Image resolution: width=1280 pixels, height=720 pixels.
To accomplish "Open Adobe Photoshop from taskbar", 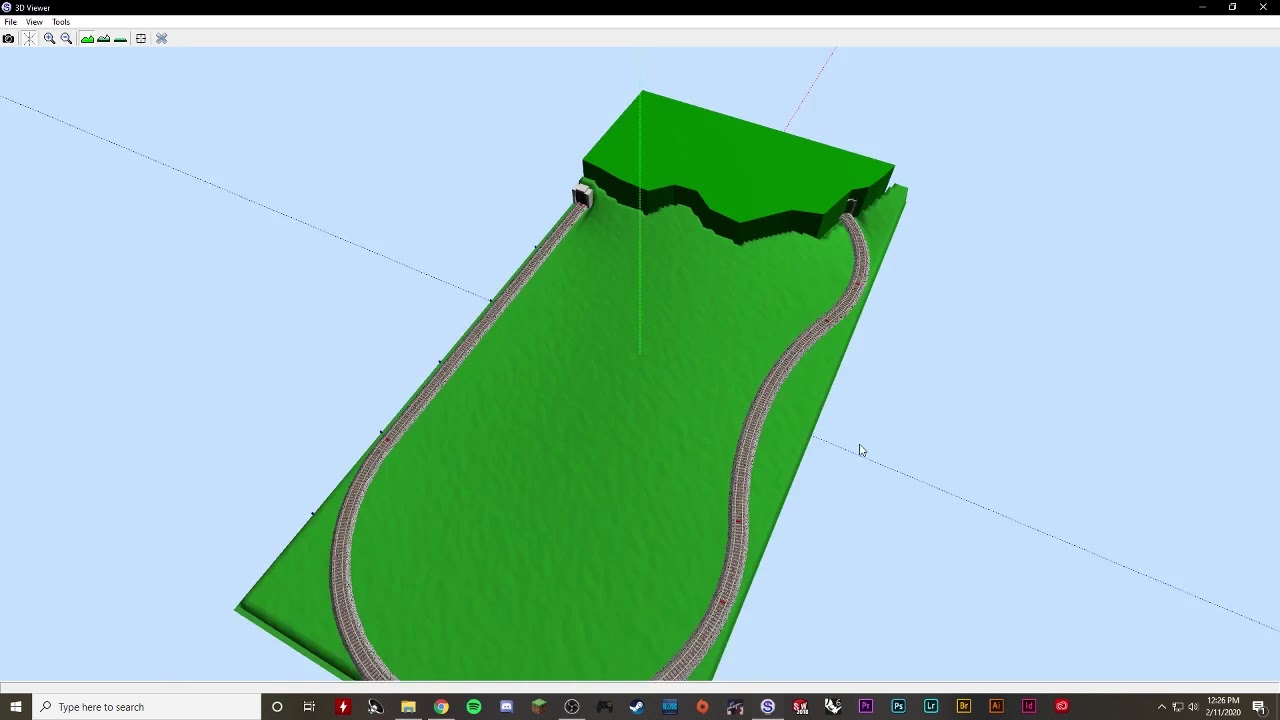I will (x=898, y=707).
